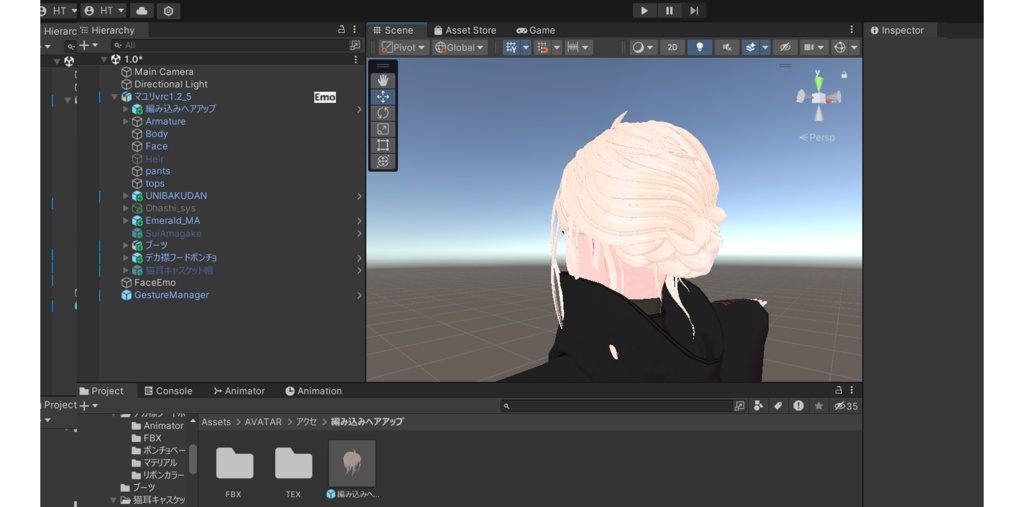
Task: Open the gizmos dropdown arrow
Action: (x=854, y=47)
